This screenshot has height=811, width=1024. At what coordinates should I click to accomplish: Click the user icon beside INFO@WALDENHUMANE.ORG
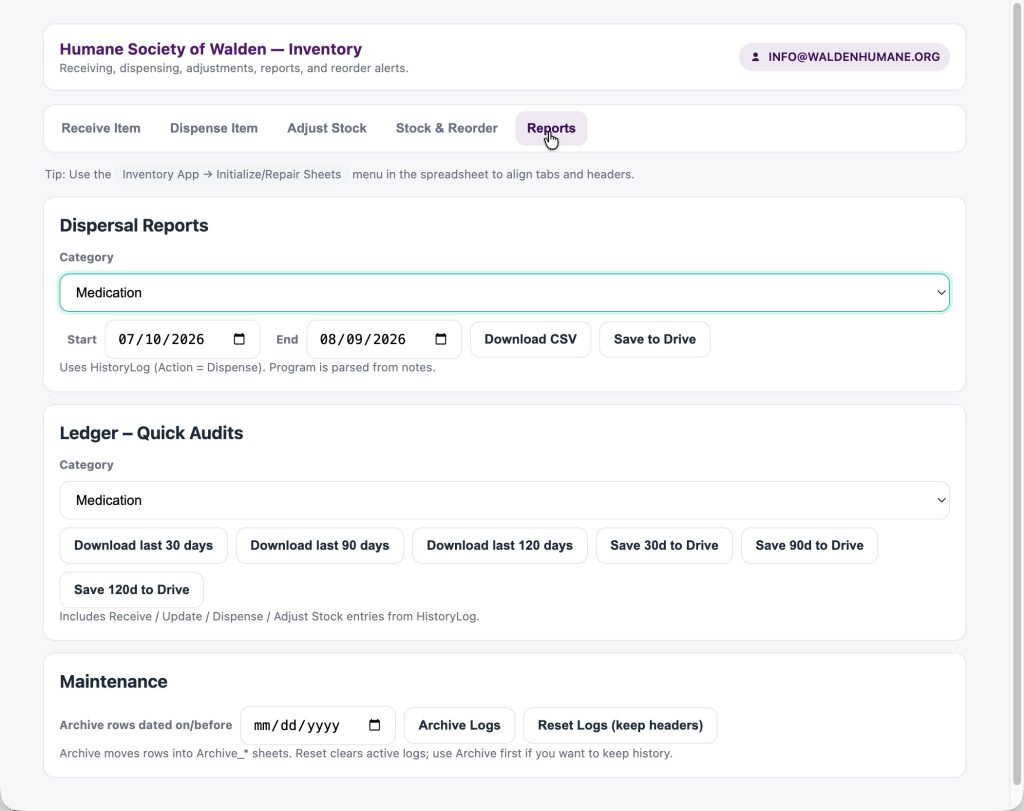click(755, 57)
